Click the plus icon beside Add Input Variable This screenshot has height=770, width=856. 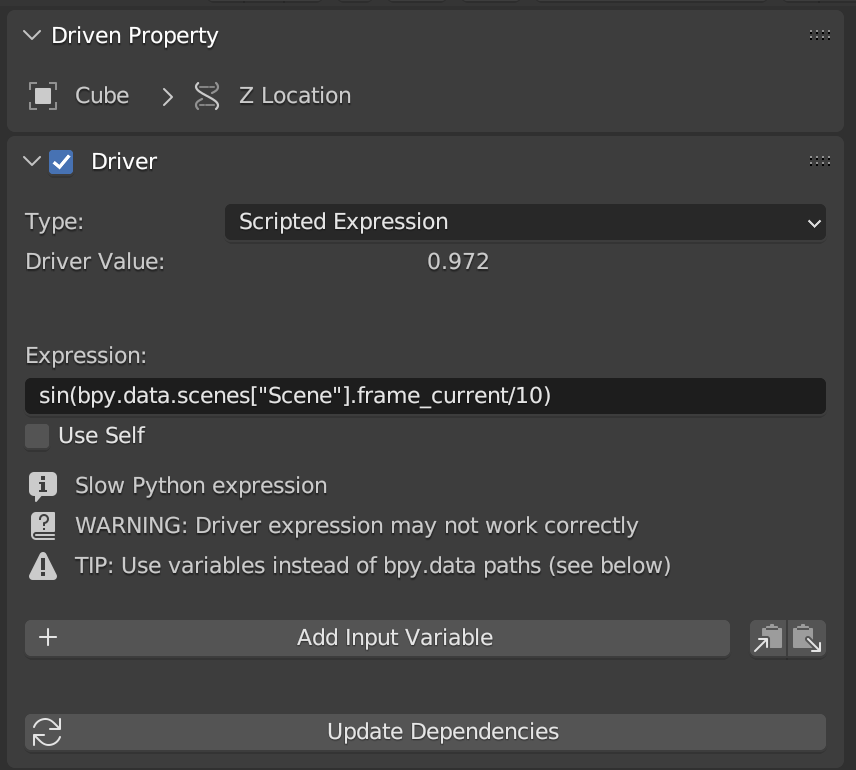pos(47,638)
